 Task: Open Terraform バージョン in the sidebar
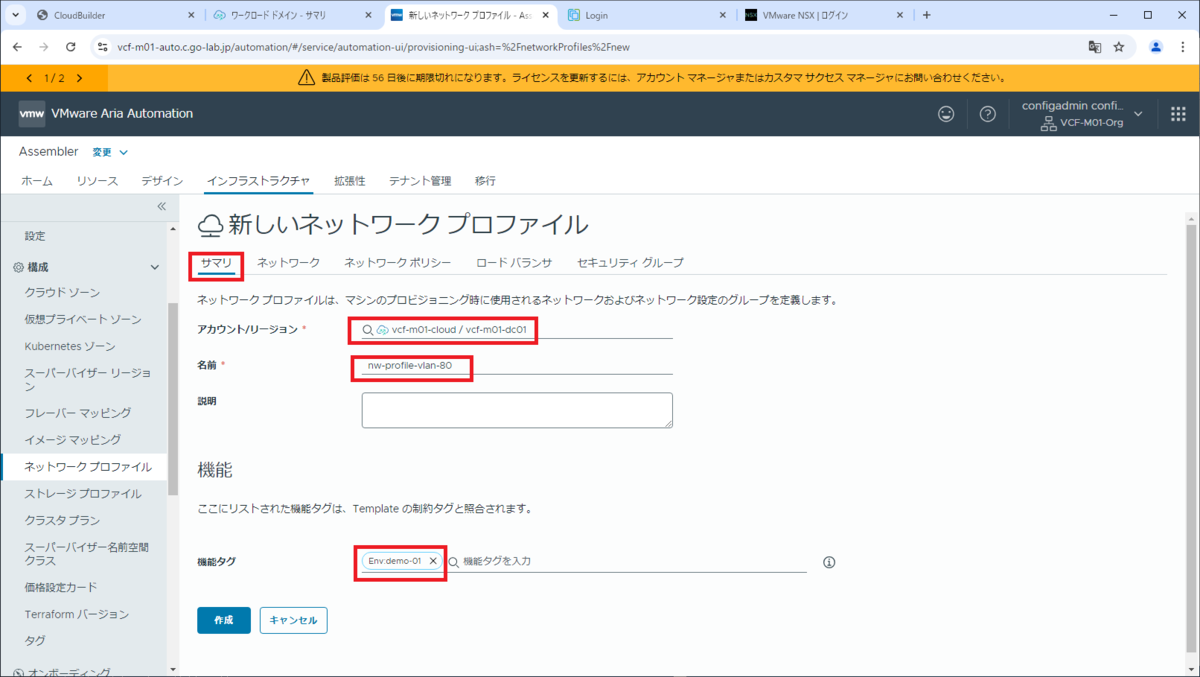click(x=77, y=614)
